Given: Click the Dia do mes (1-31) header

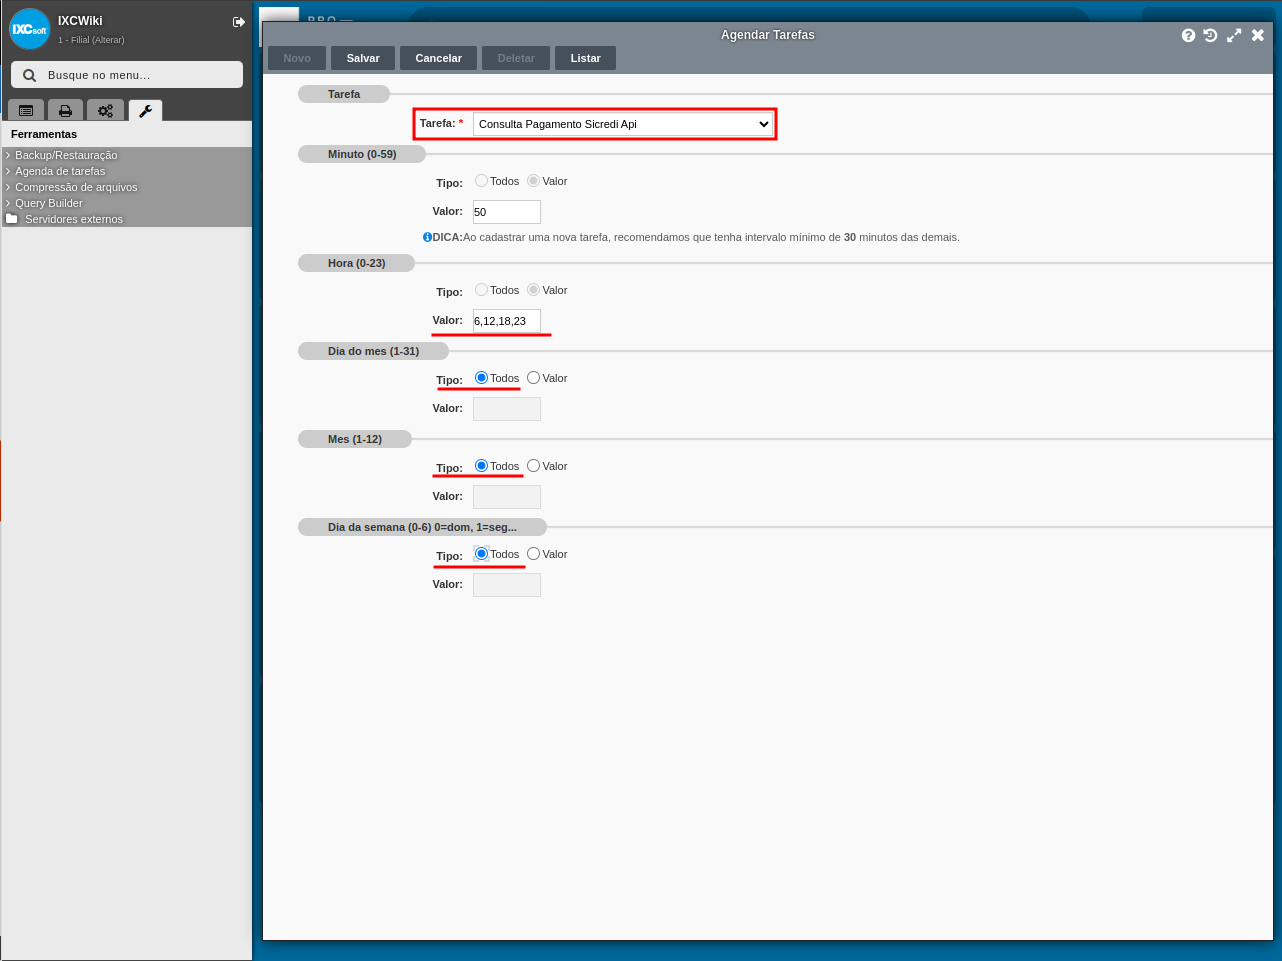Looking at the screenshot, I should pyautogui.click(x=373, y=351).
